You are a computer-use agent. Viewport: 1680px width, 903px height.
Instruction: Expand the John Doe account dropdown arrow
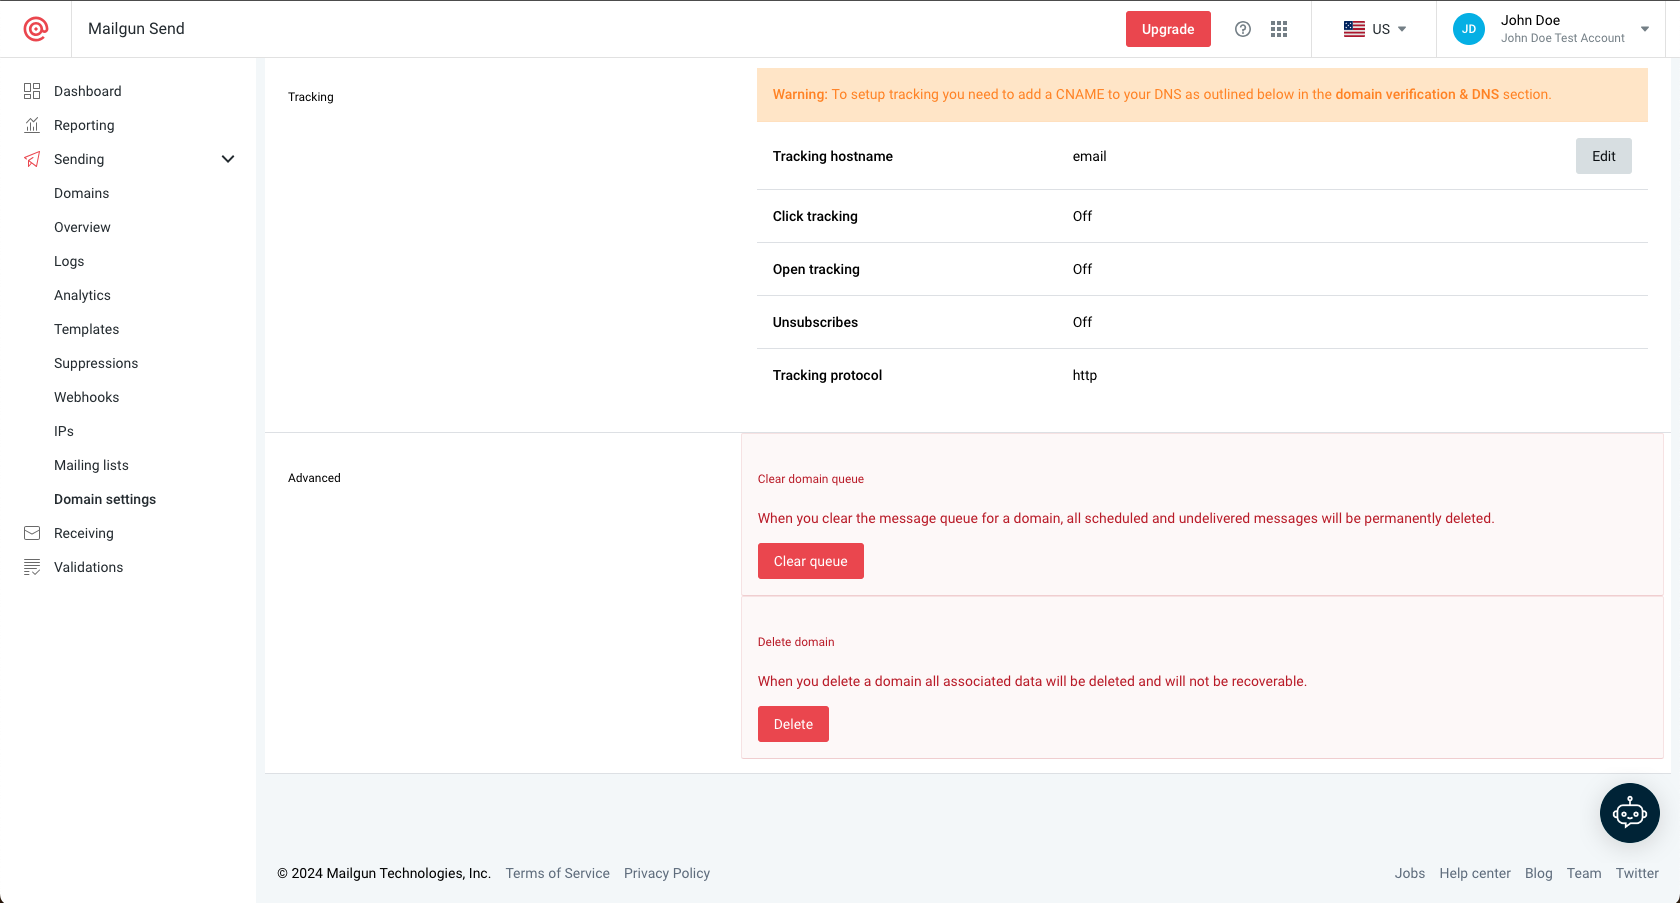pos(1645,29)
